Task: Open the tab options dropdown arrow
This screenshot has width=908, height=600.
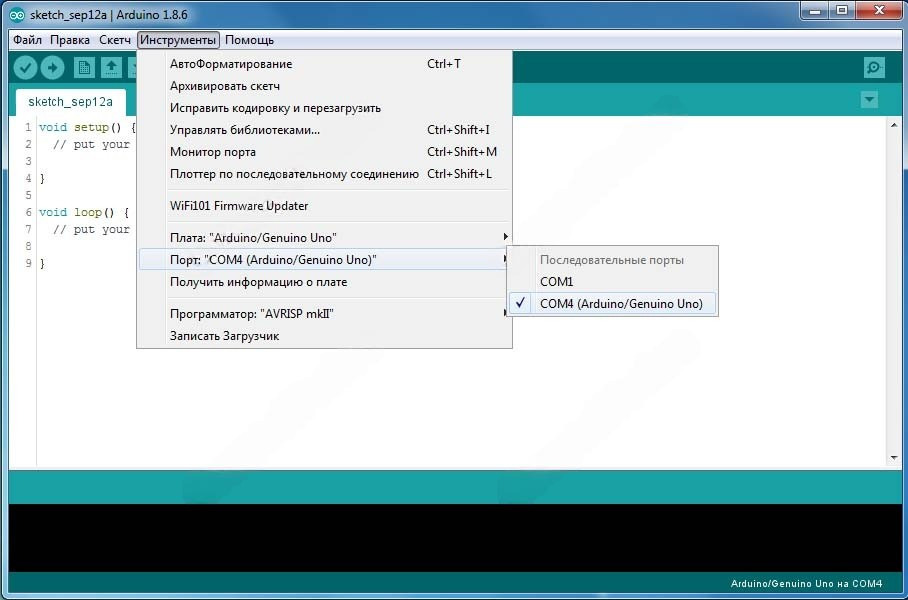Action: (x=869, y=99)
